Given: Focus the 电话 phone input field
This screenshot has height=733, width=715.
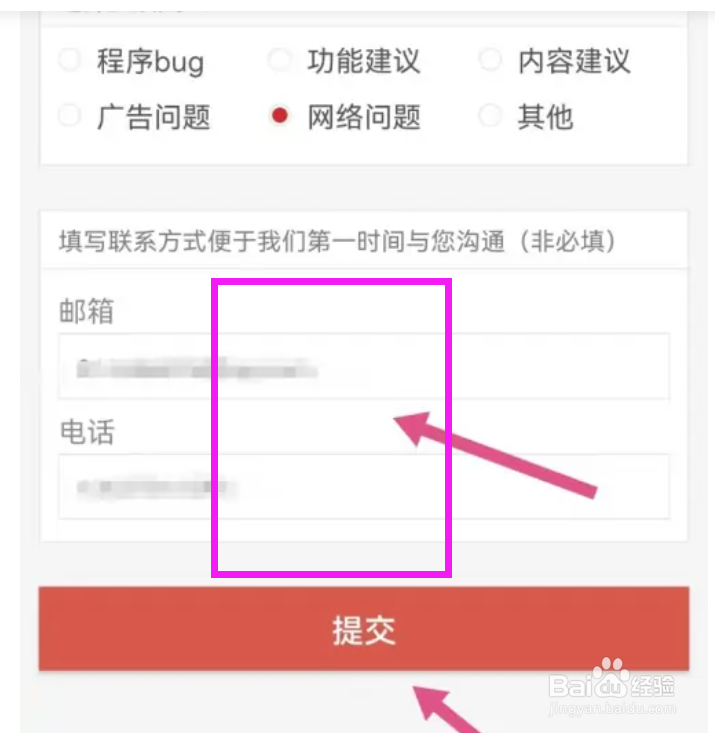Looking at the screenshot, I should pos(364,486).
